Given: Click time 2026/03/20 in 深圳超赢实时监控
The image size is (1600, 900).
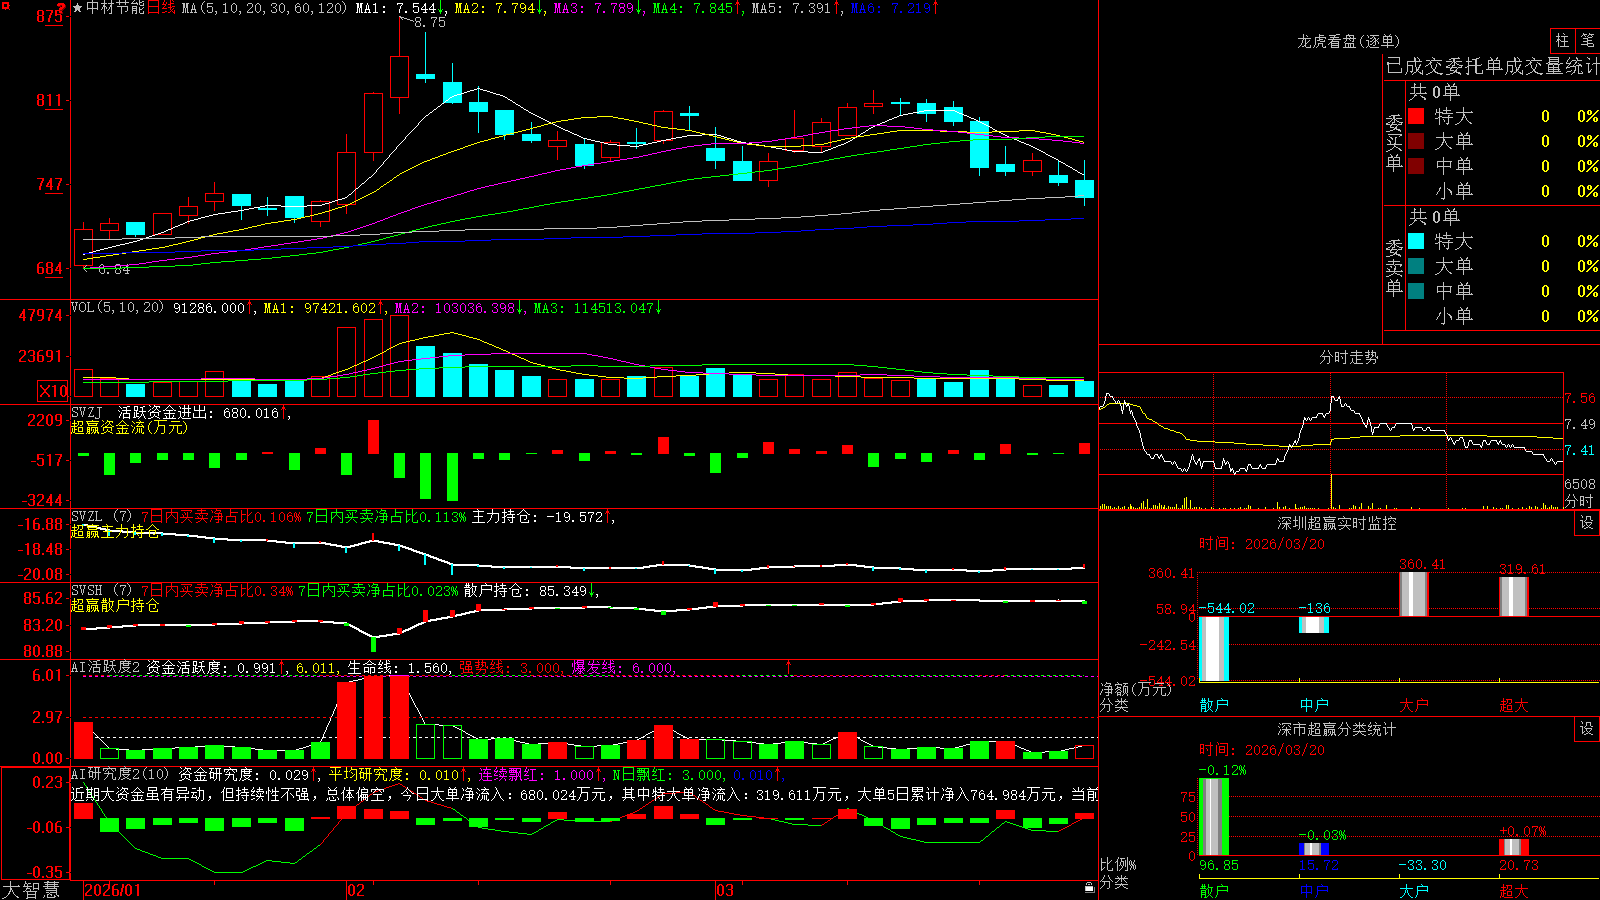Looking at the screenshot, I should tap(1262, 544).
